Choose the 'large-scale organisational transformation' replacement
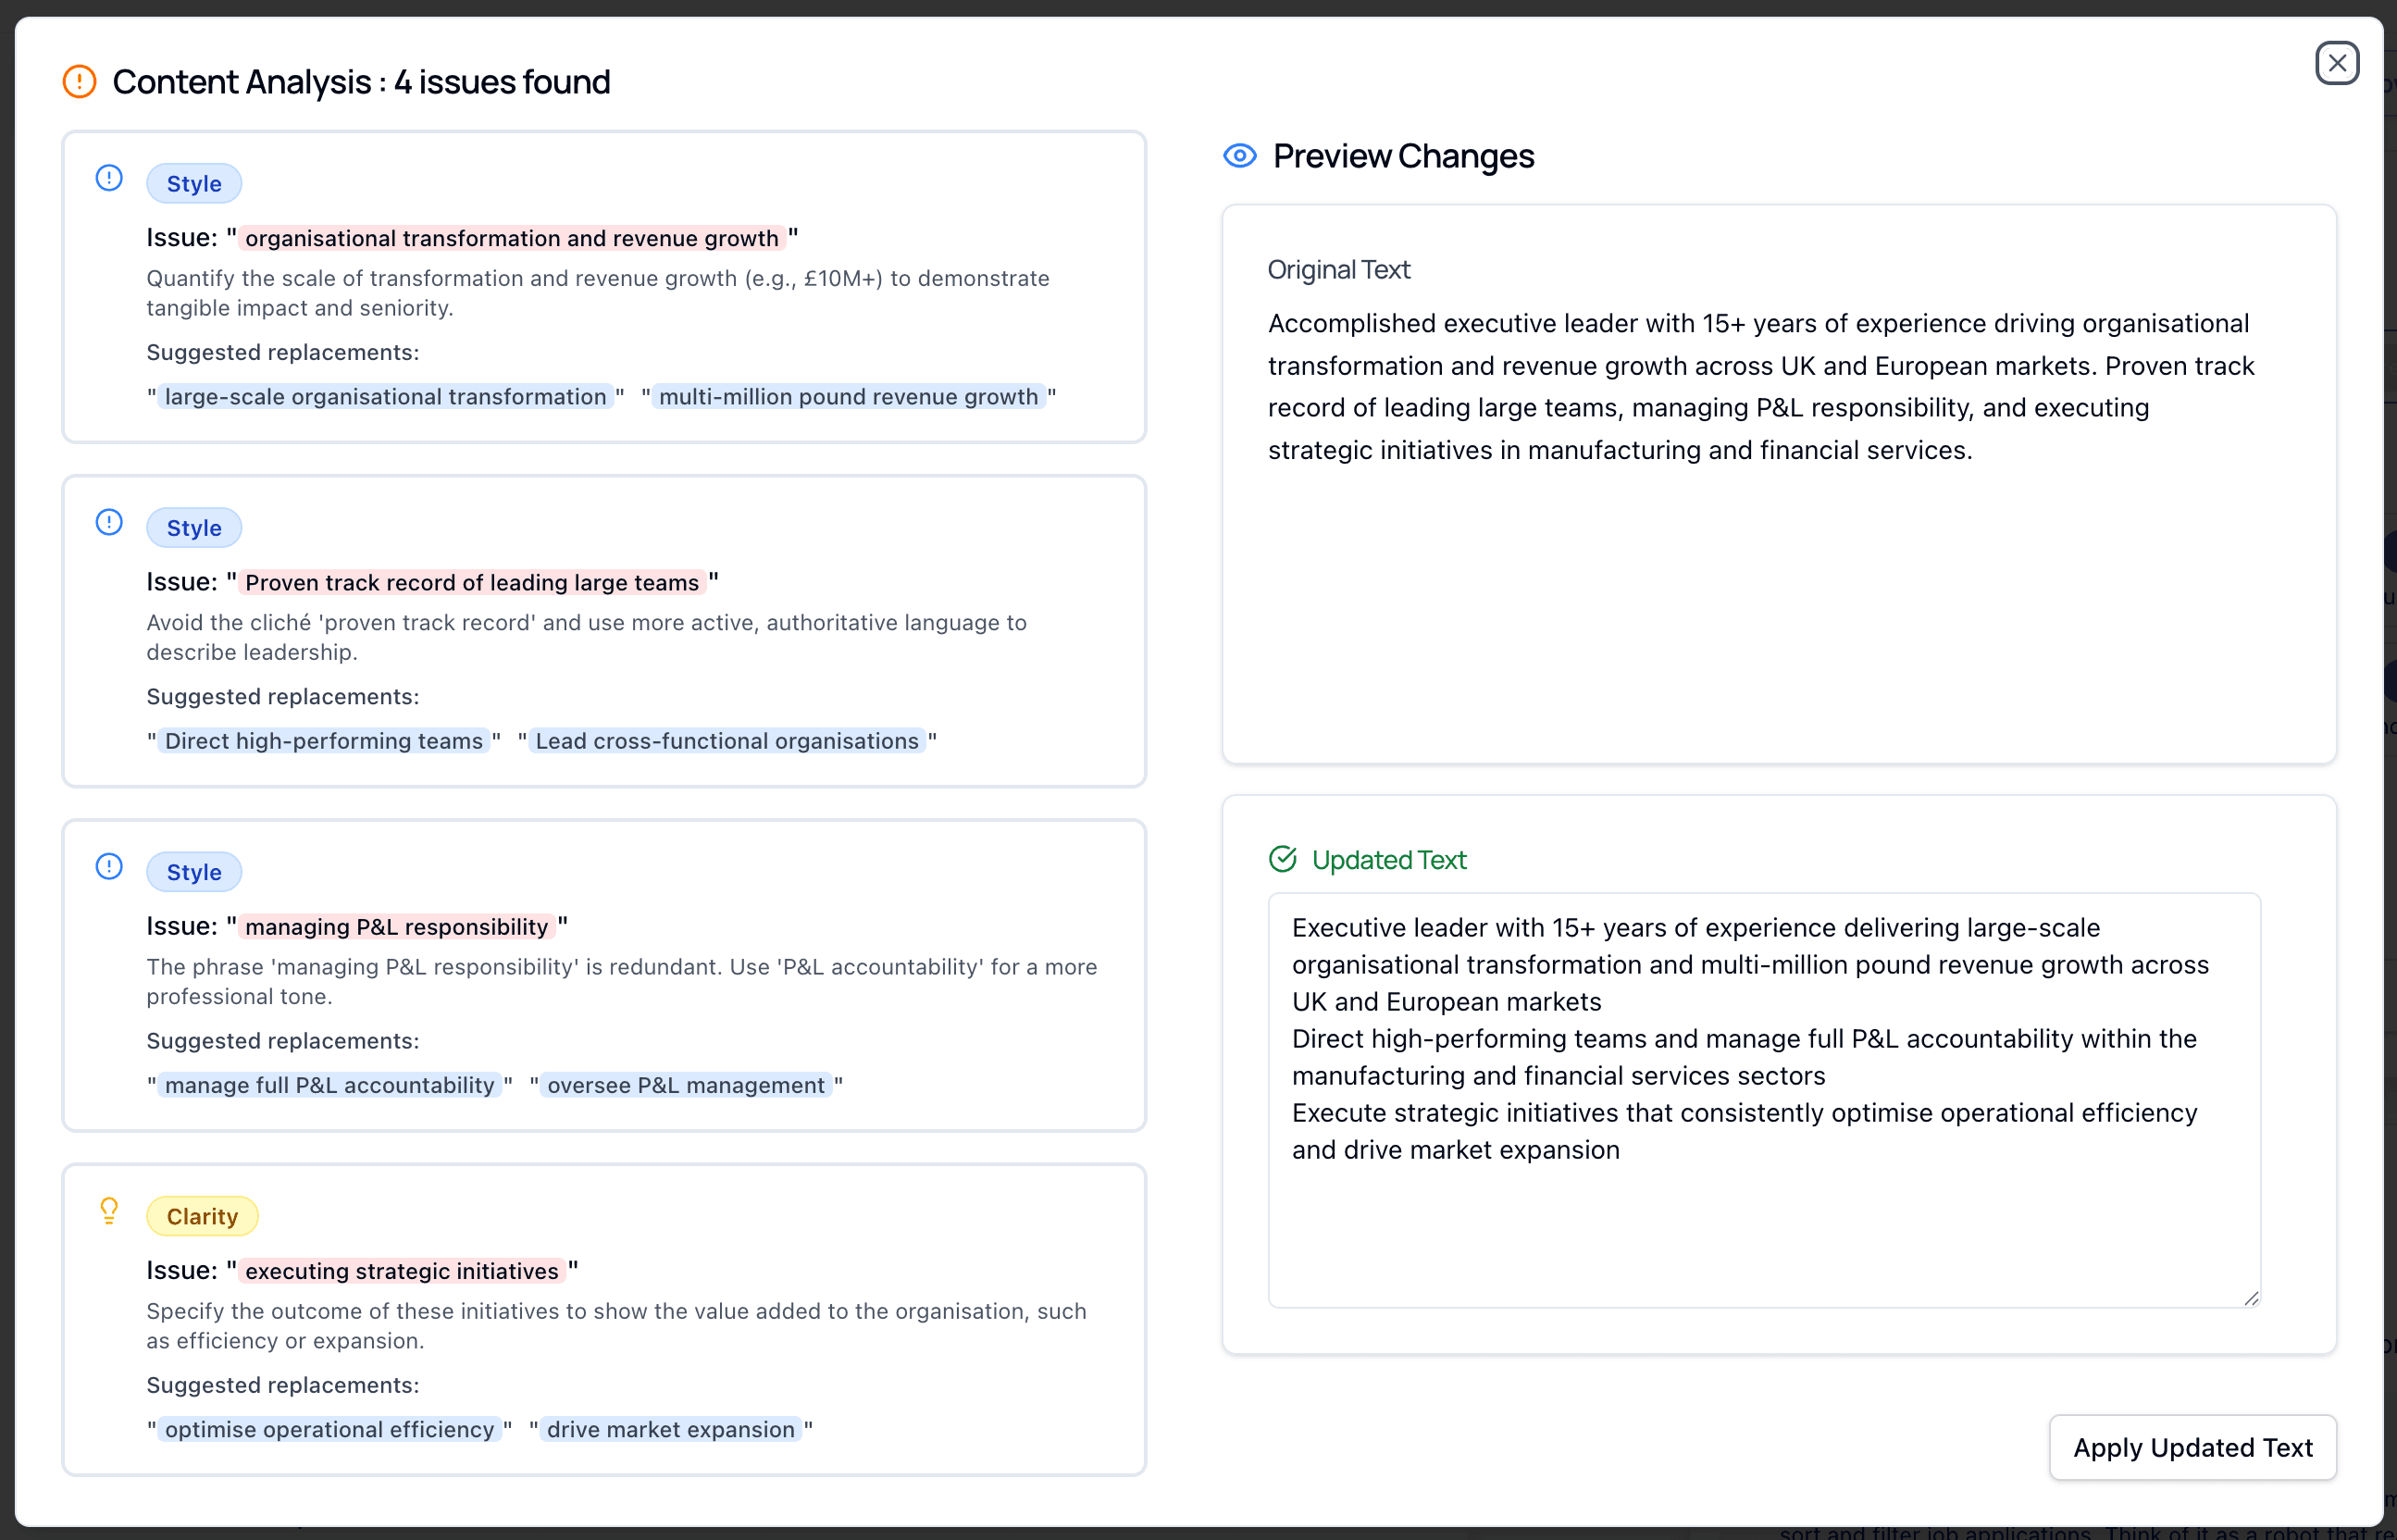The image size is (2397, 1540). (x=384, y=396)
